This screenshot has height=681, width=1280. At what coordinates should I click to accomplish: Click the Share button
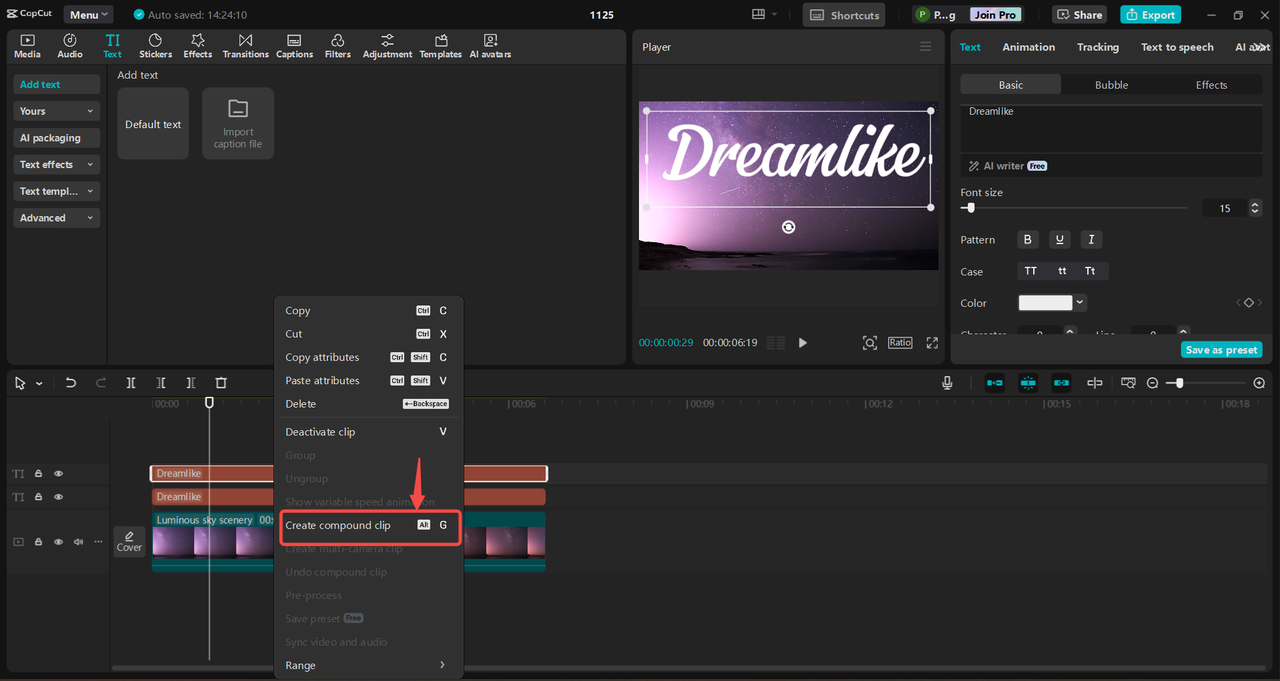(1078, 15)
